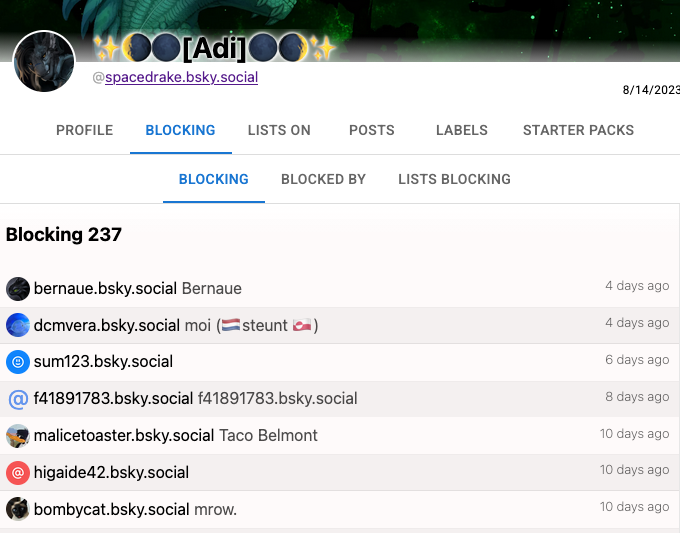Click the dcmvera row's 4 days ago timestamp
Viewport: 680px width, 533px height.
[637, 323]
